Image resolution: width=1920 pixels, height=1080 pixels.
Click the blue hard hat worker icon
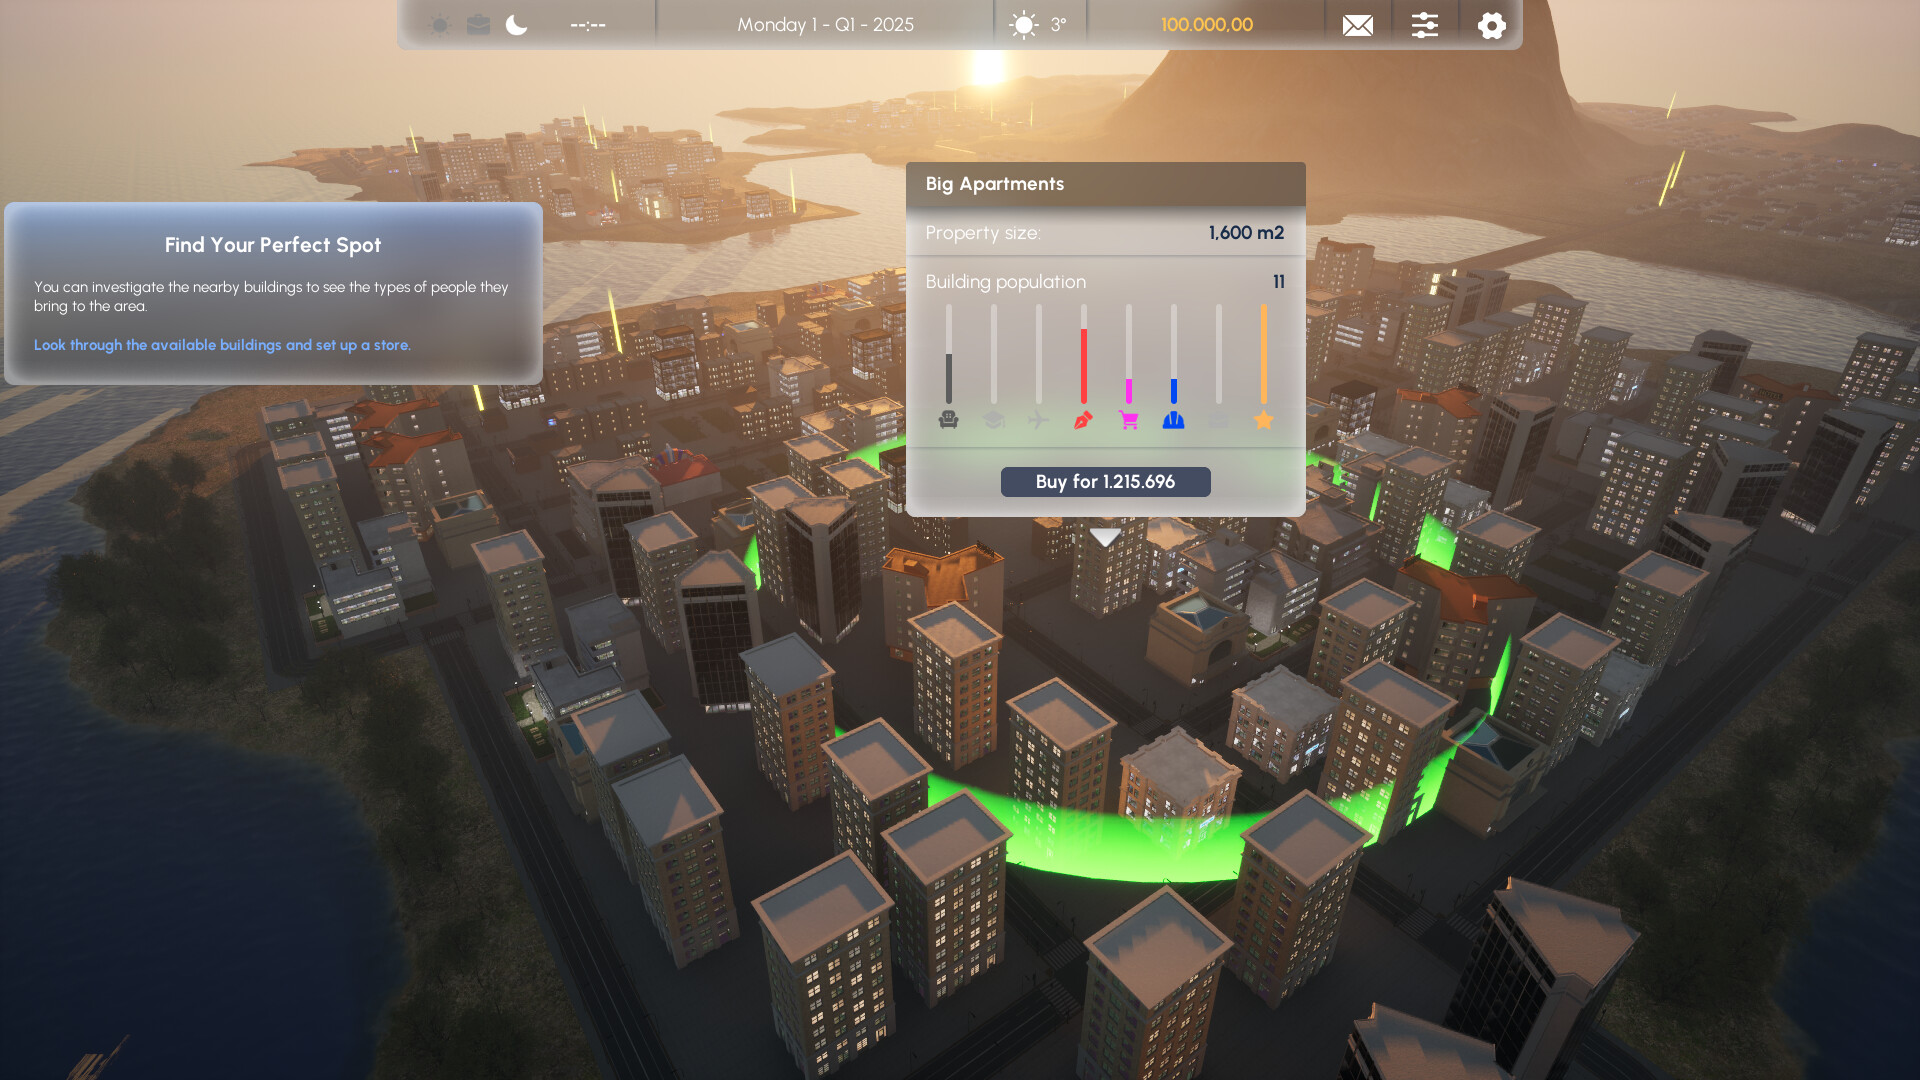click(1173, 420)
